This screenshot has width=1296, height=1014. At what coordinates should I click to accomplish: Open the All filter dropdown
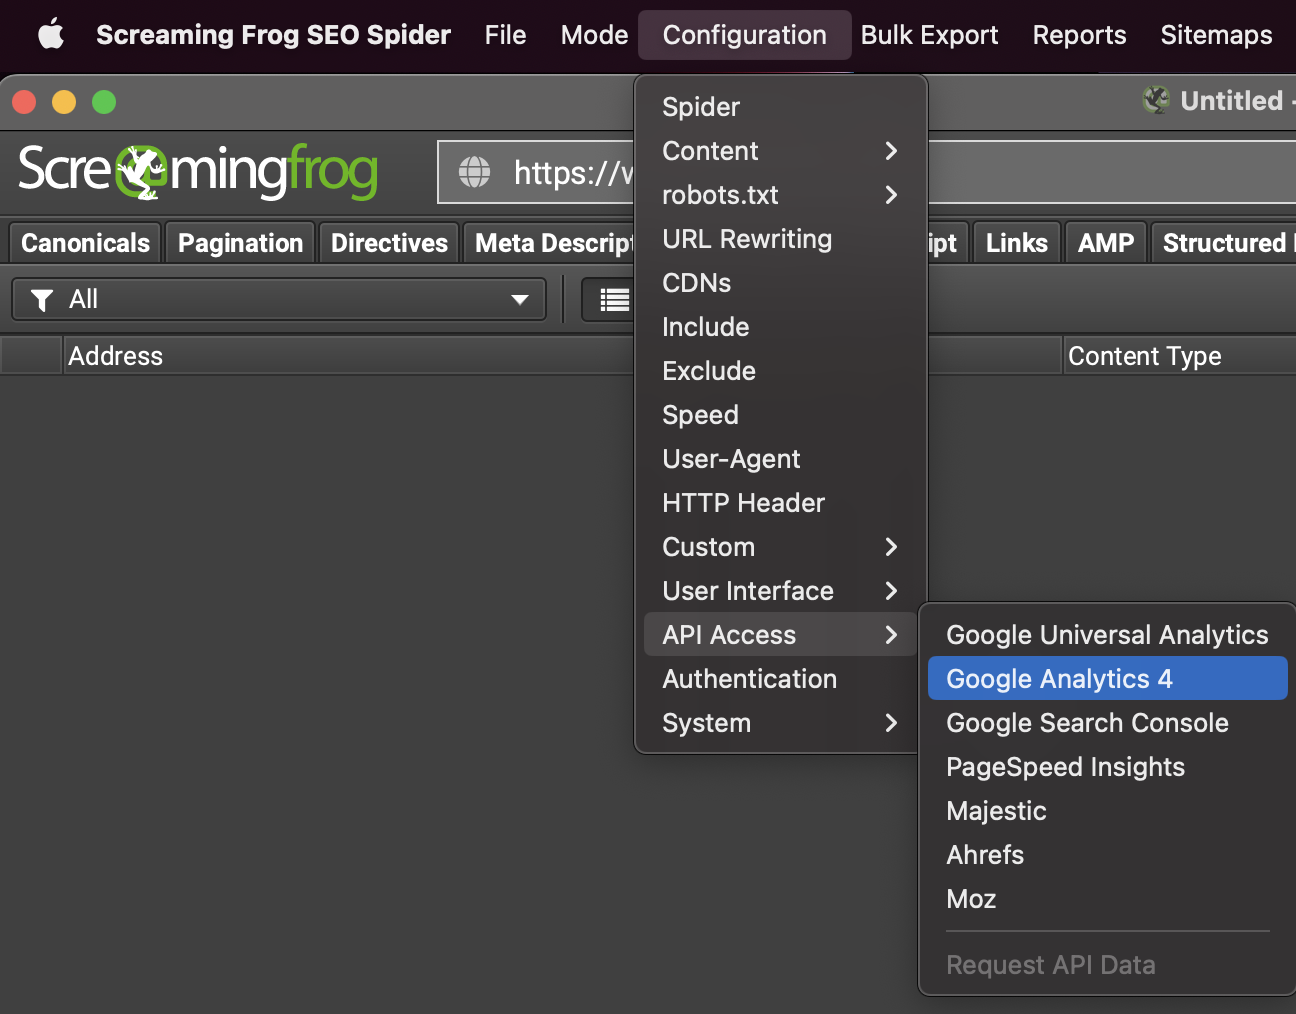pos(279,300)
